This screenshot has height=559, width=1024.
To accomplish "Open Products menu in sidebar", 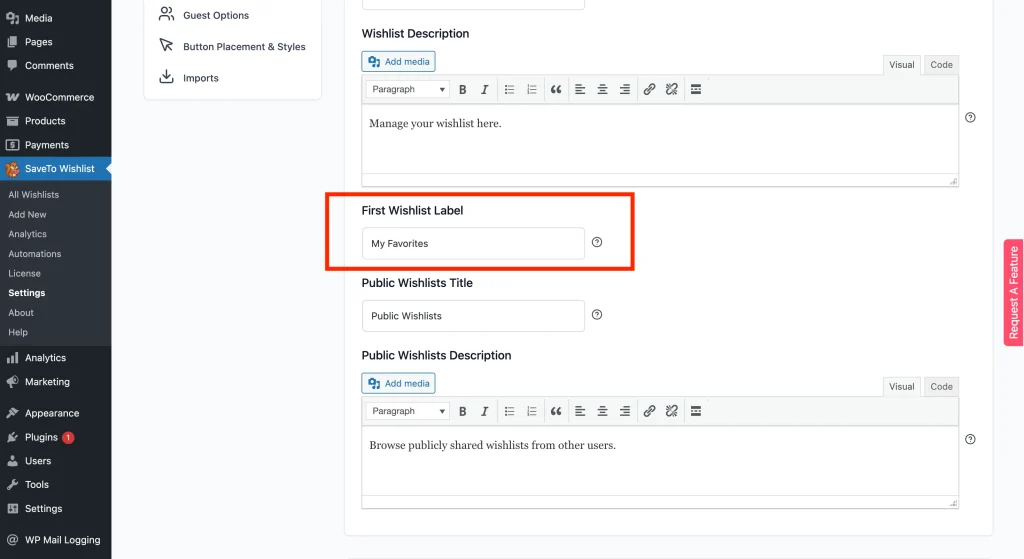I will tap(56, 121).
